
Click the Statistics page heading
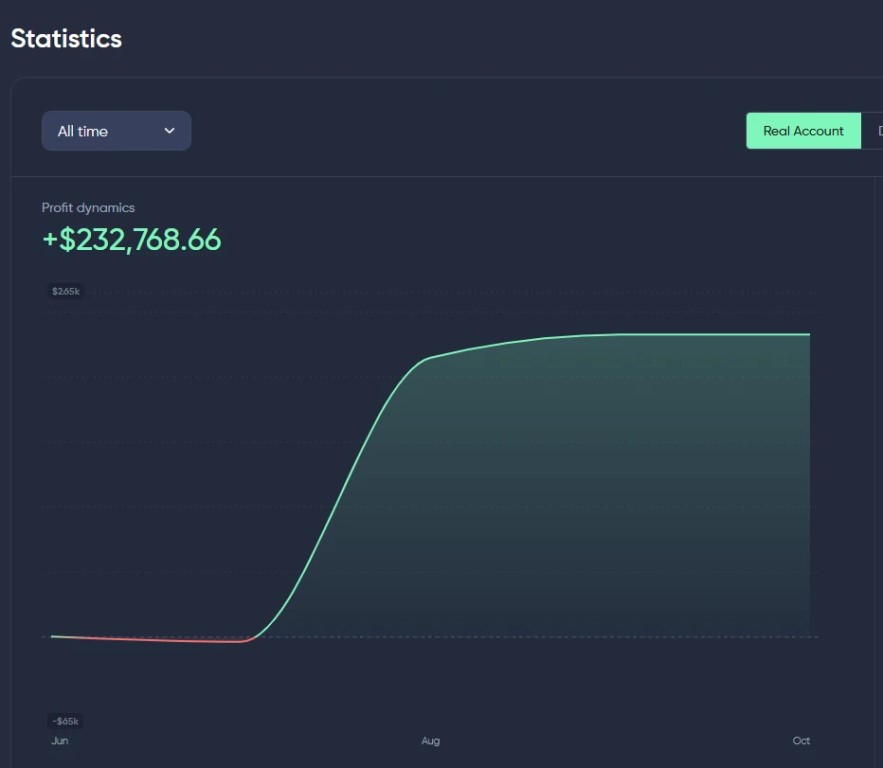pyautogui.click(x=66, y=38)
